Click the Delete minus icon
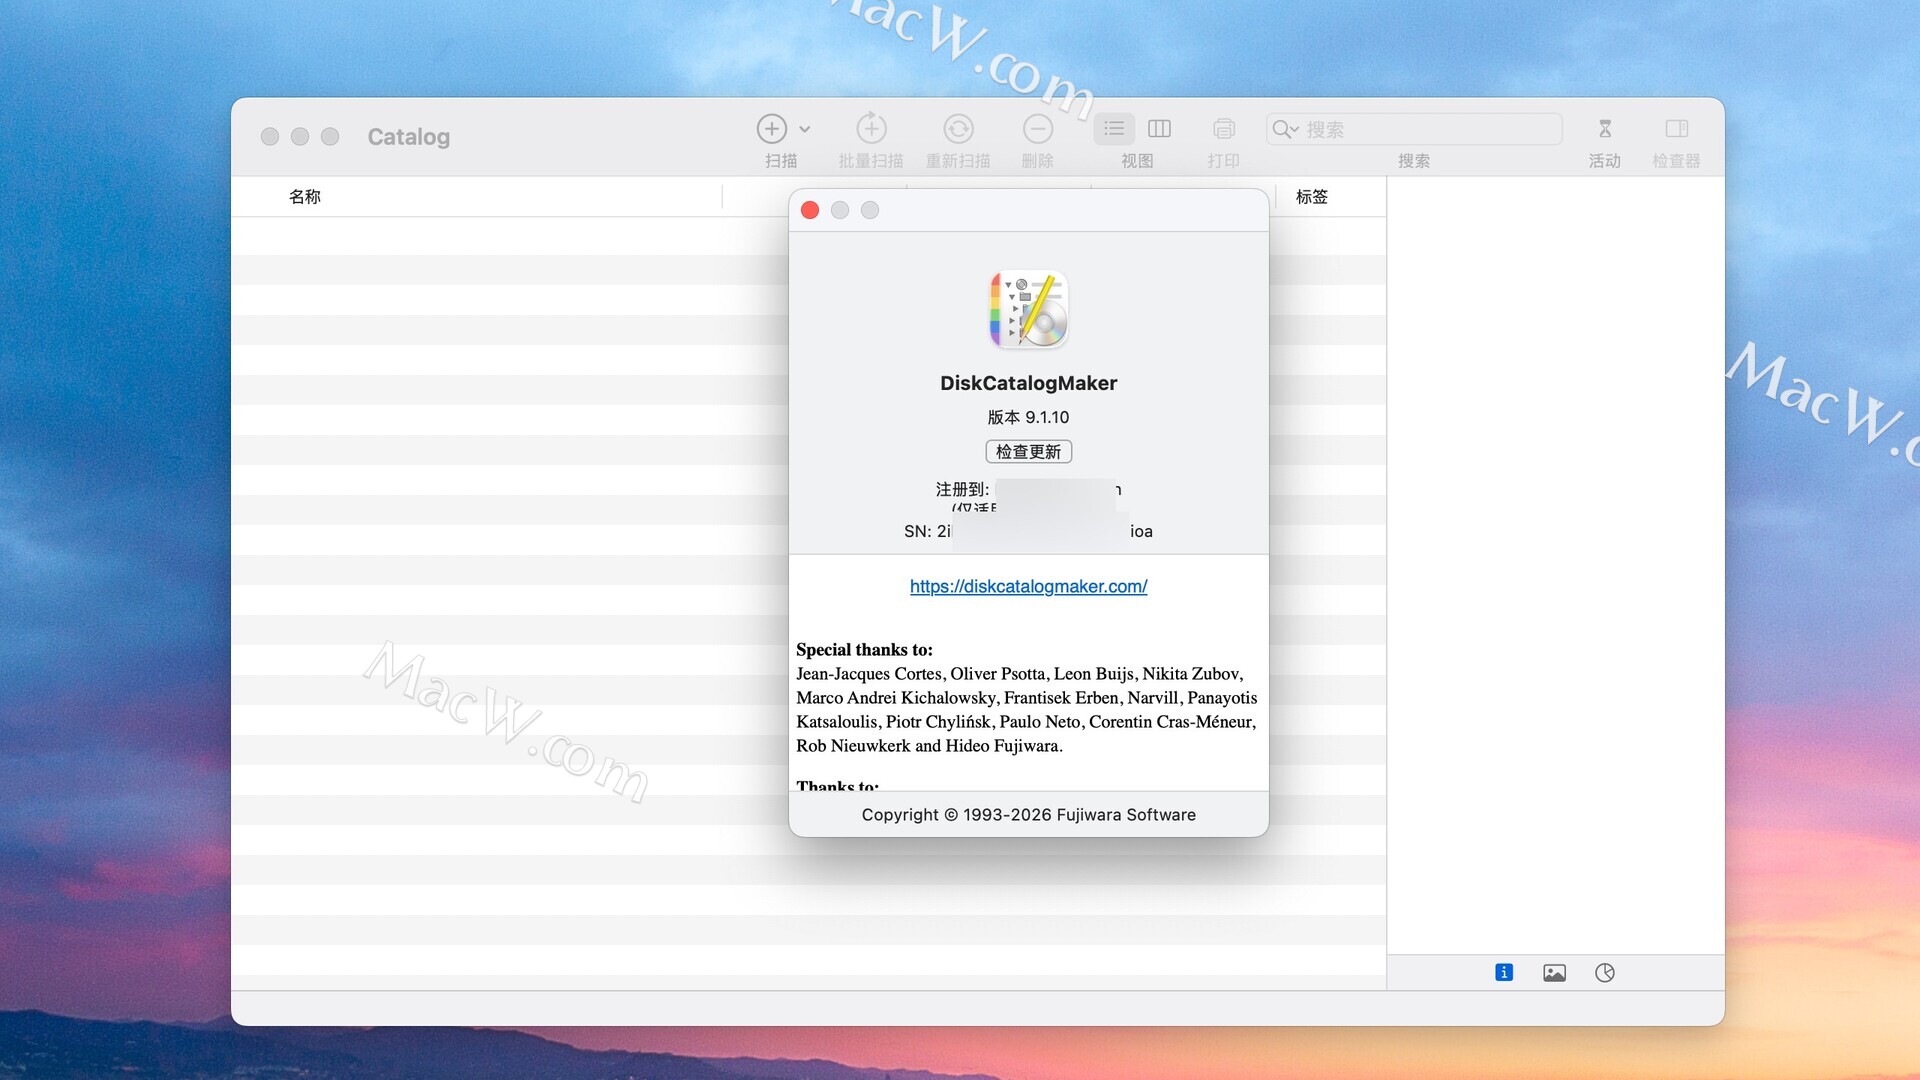This screenshot has width=1920, height=1080. (x=1038, y=129)
